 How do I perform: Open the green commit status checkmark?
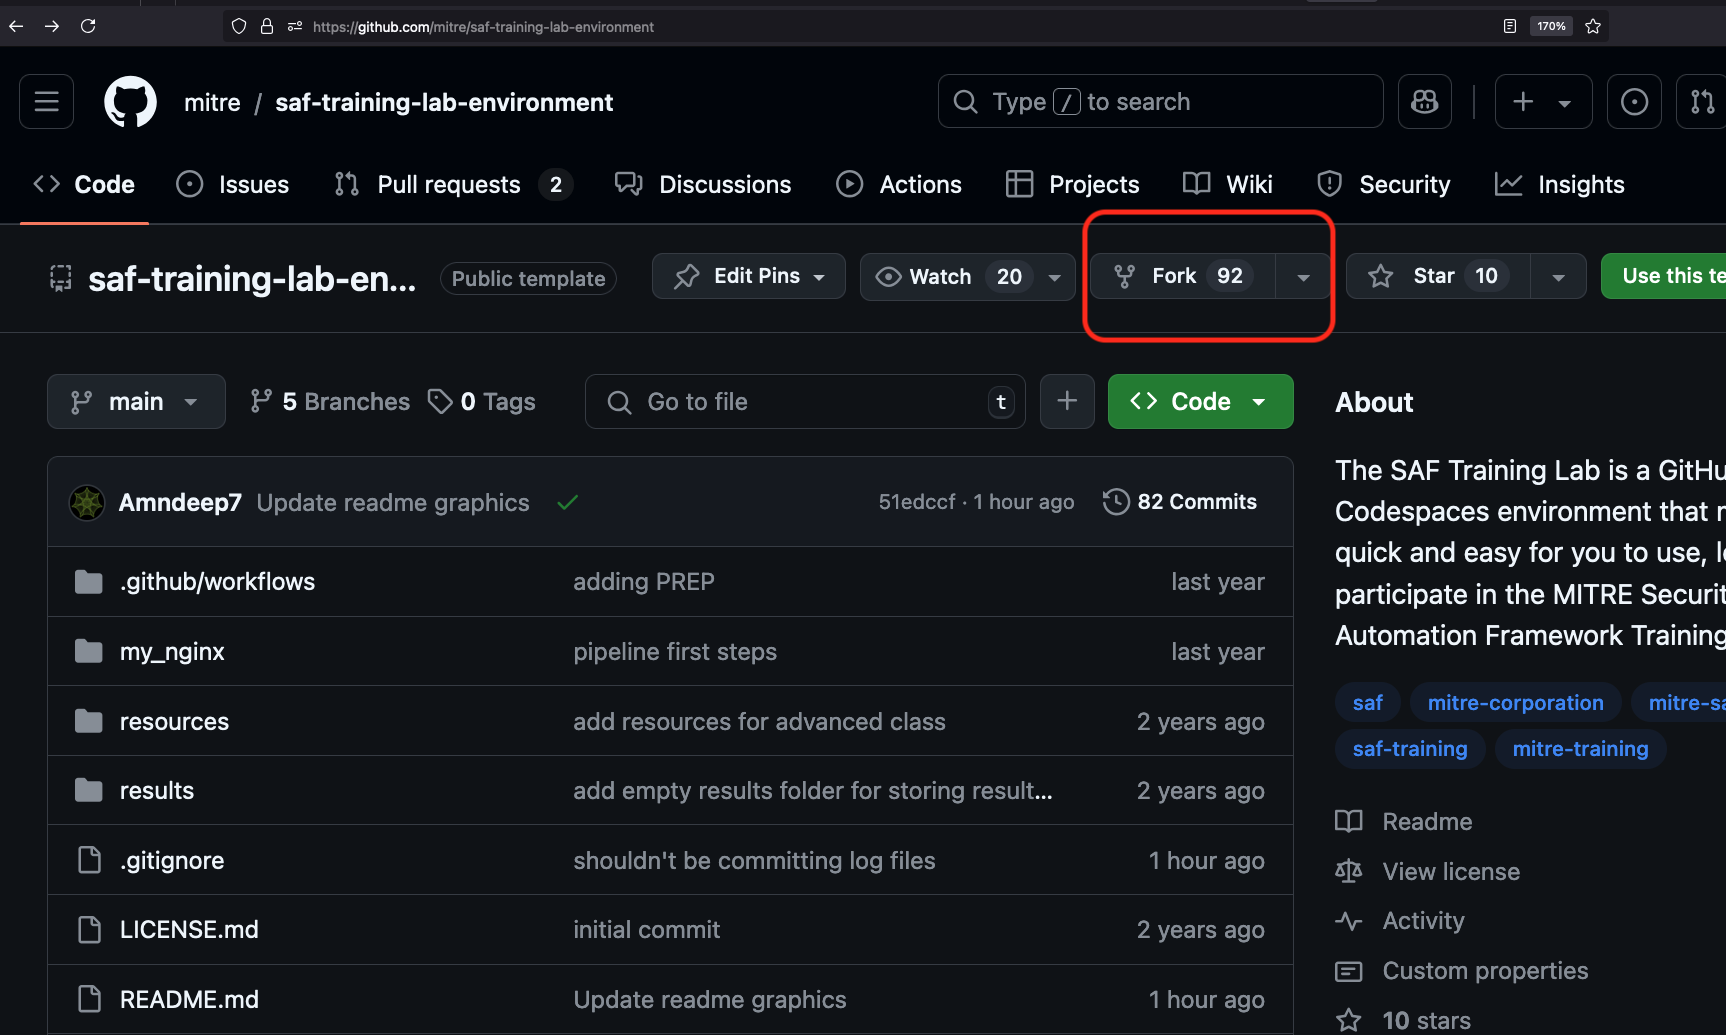point(568,502)
